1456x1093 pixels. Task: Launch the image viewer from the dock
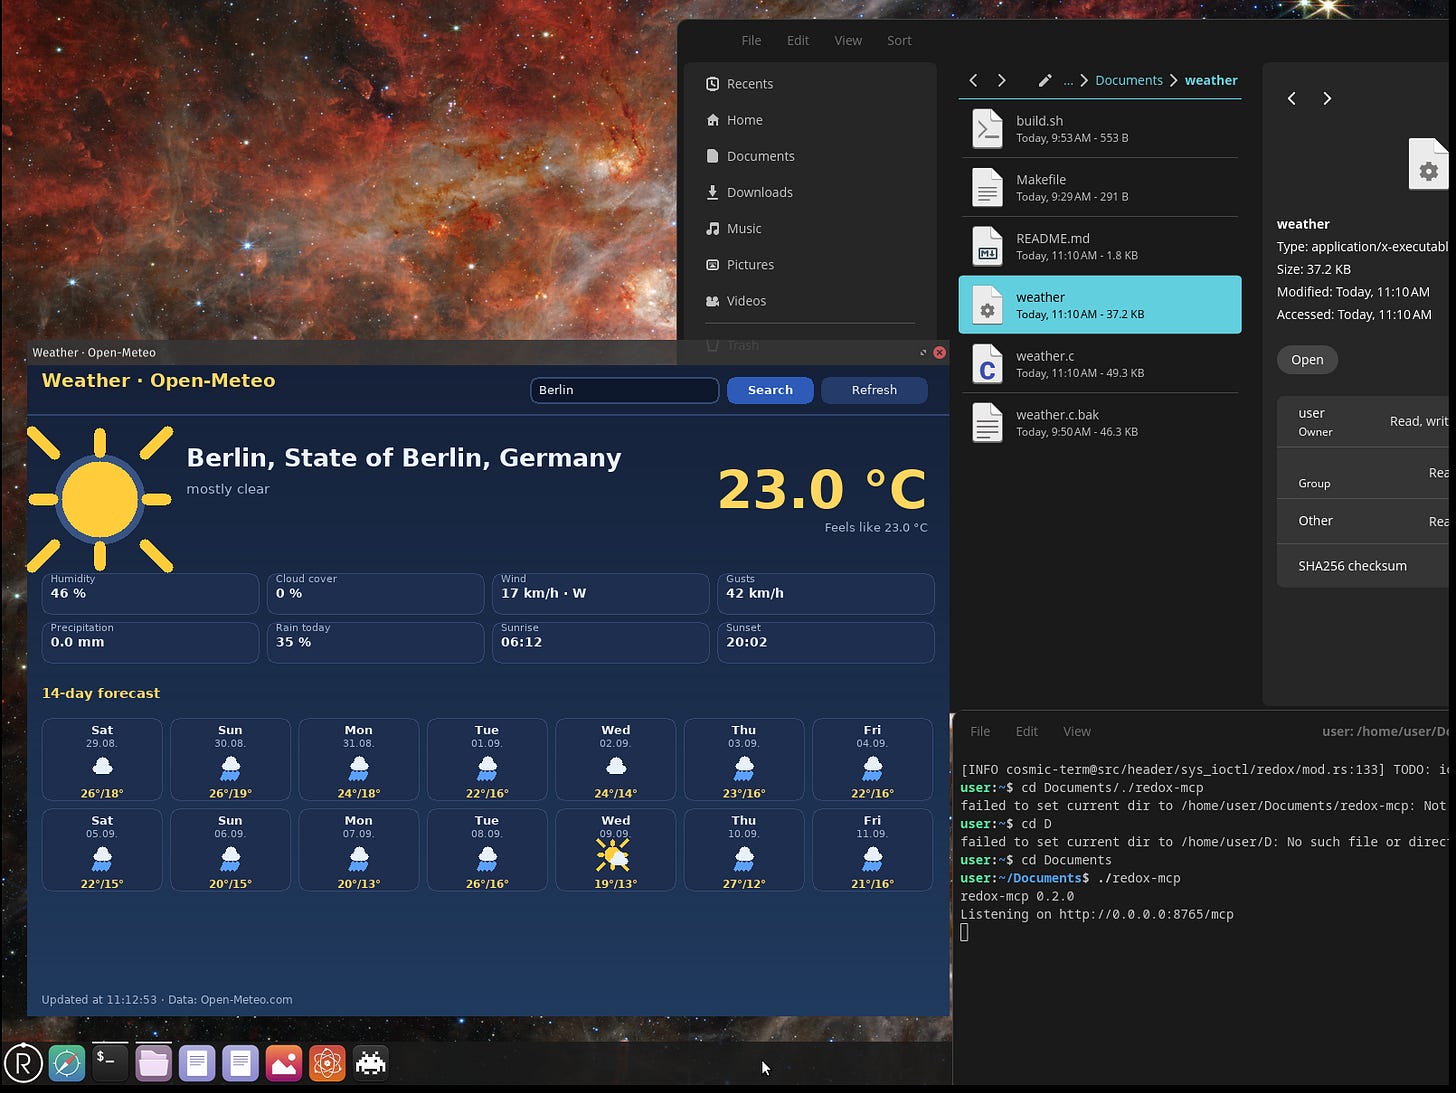click(284, 1062)
